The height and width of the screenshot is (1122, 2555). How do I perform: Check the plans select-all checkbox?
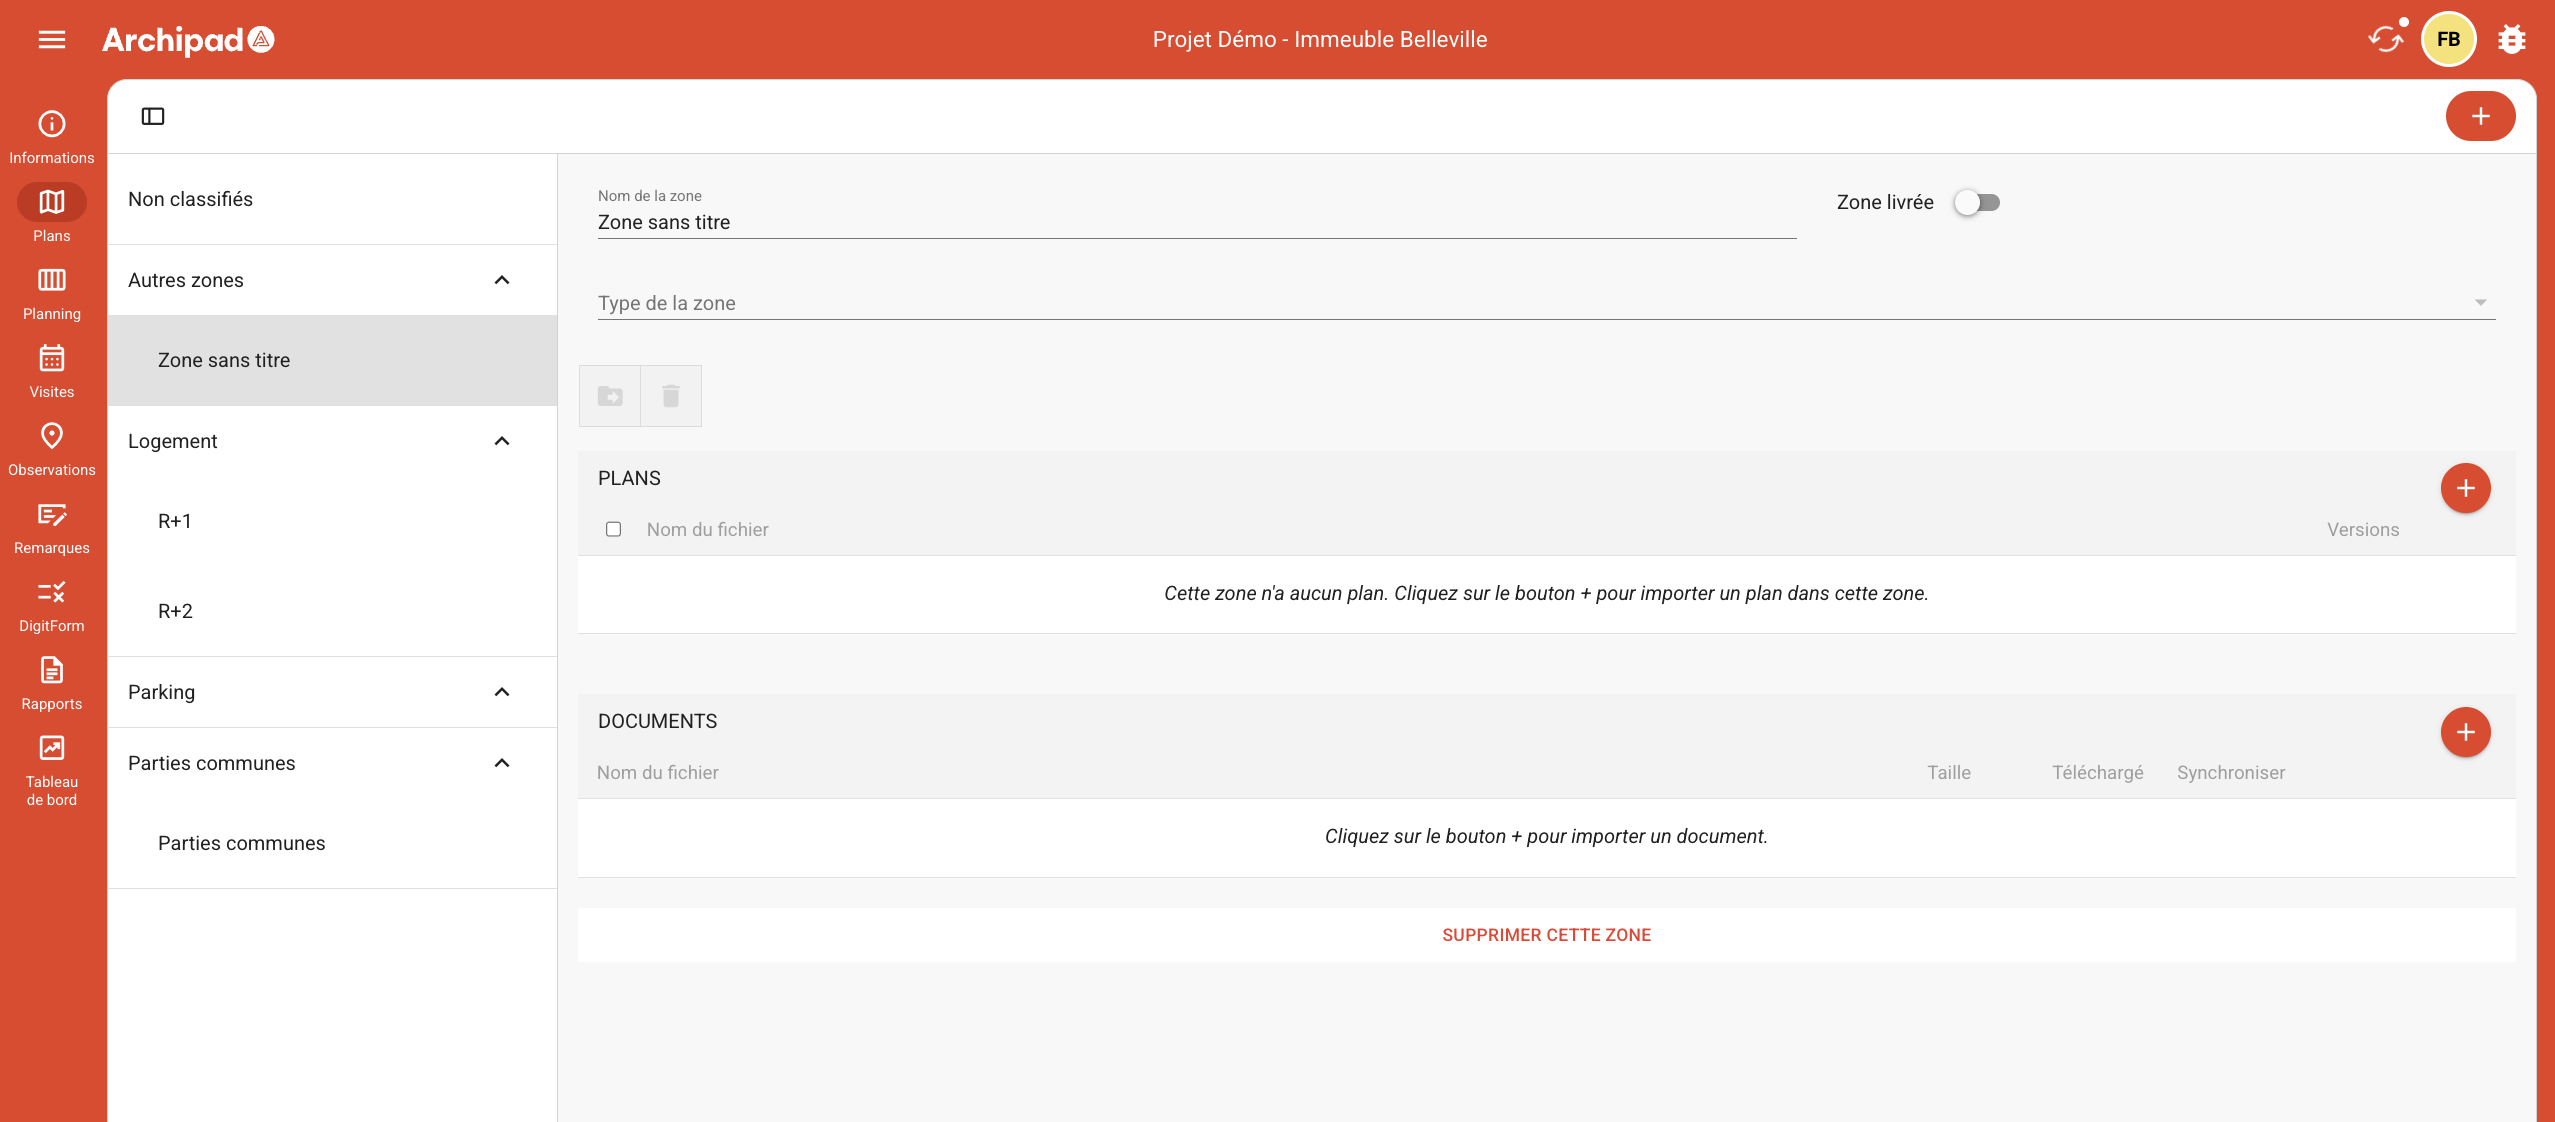614,529
